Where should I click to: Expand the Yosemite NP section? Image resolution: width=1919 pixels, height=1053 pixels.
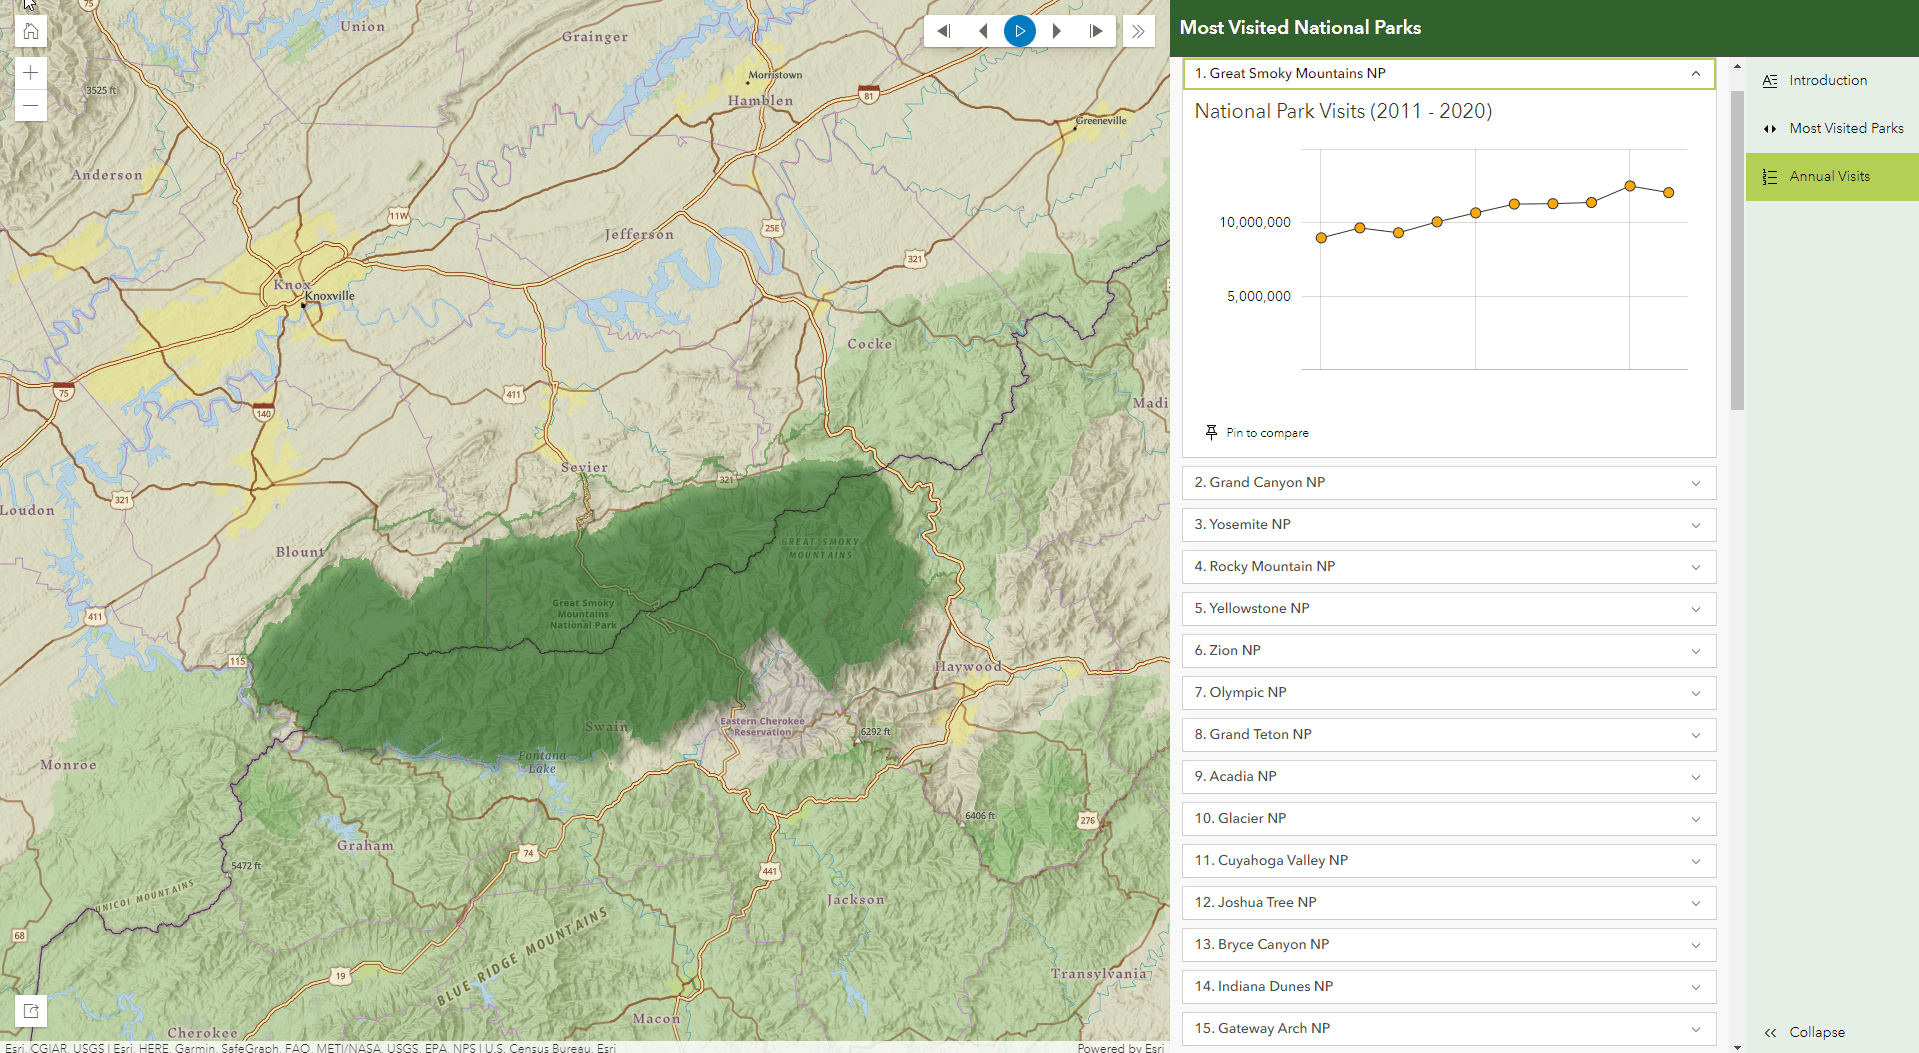(1449, 525)
